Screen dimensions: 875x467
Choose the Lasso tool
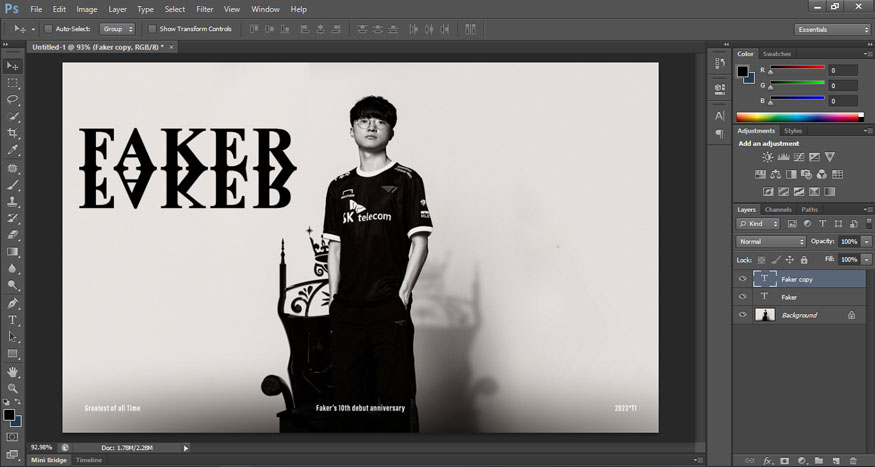click(12, 100)
